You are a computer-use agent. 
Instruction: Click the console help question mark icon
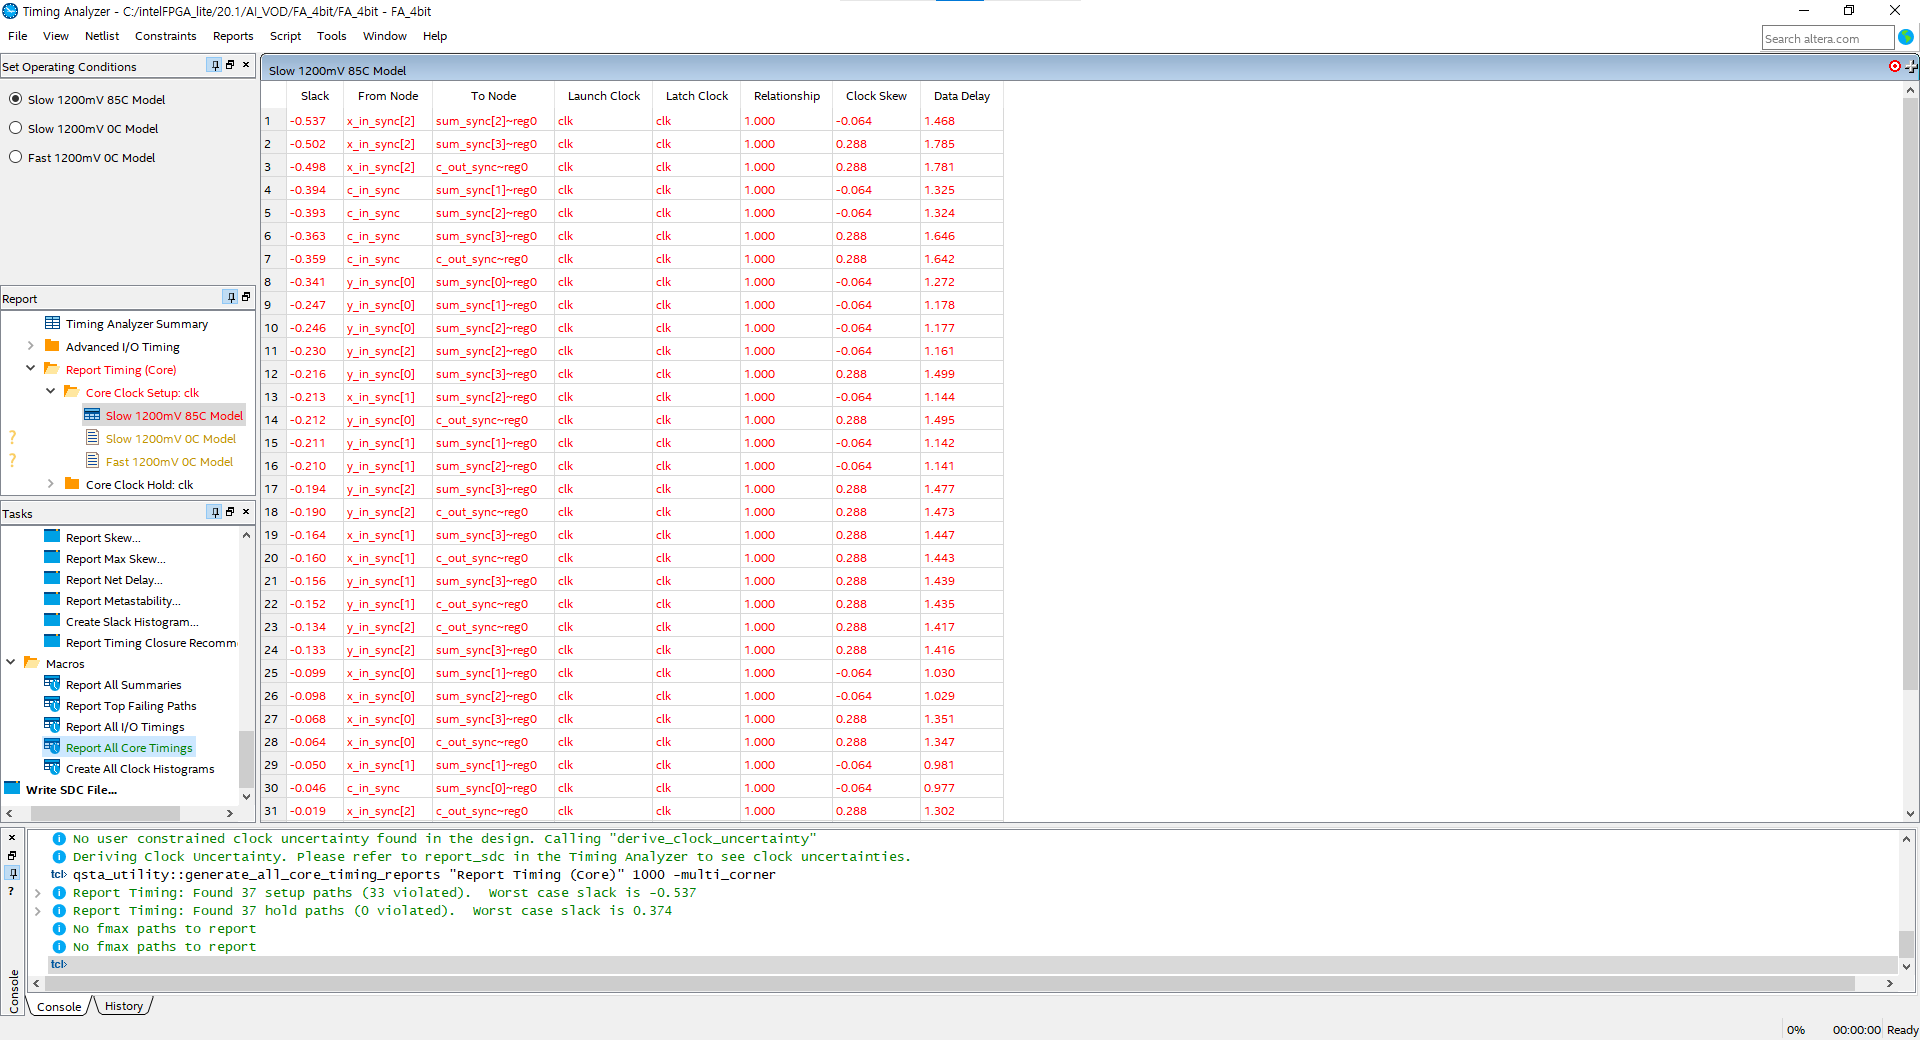click(x=12, y=891)
